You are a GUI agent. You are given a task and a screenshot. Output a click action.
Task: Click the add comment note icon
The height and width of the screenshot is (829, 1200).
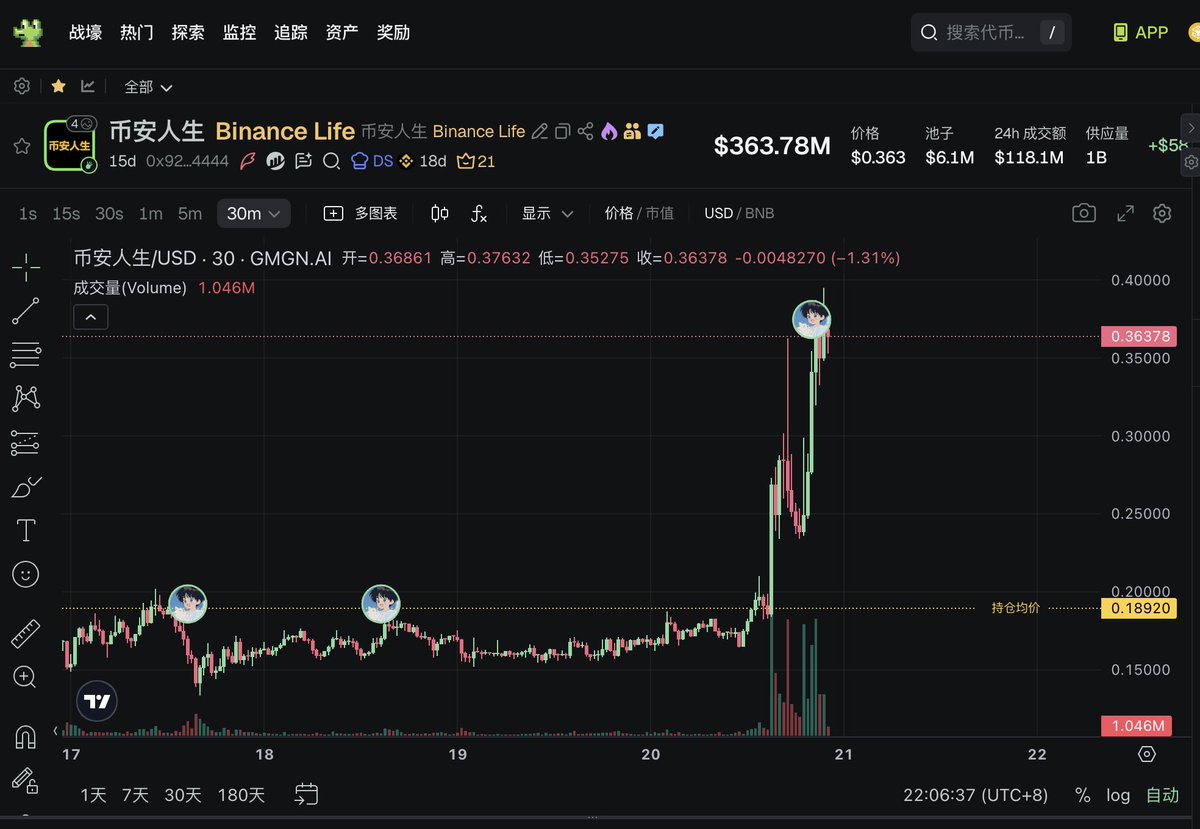click(304, 161)
